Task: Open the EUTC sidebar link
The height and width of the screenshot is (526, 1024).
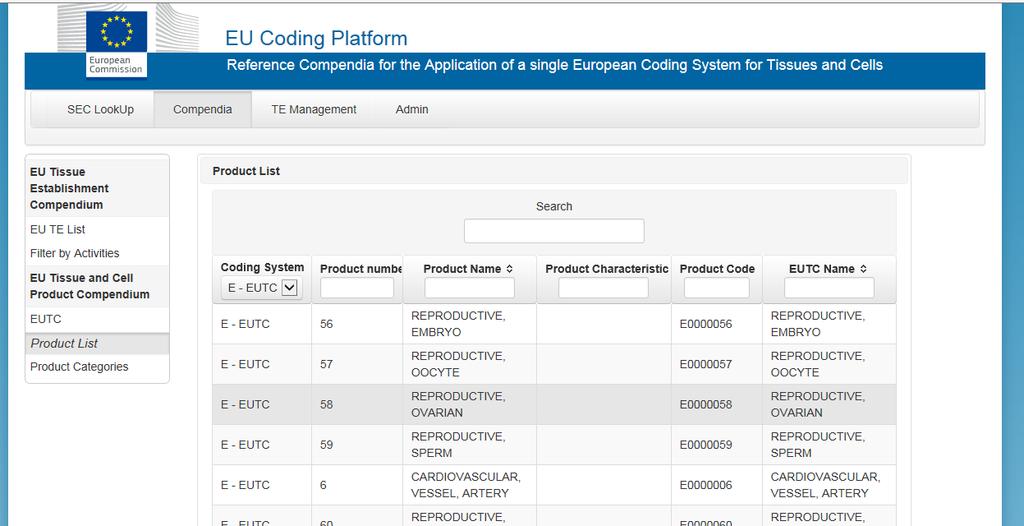Action: 46,320
